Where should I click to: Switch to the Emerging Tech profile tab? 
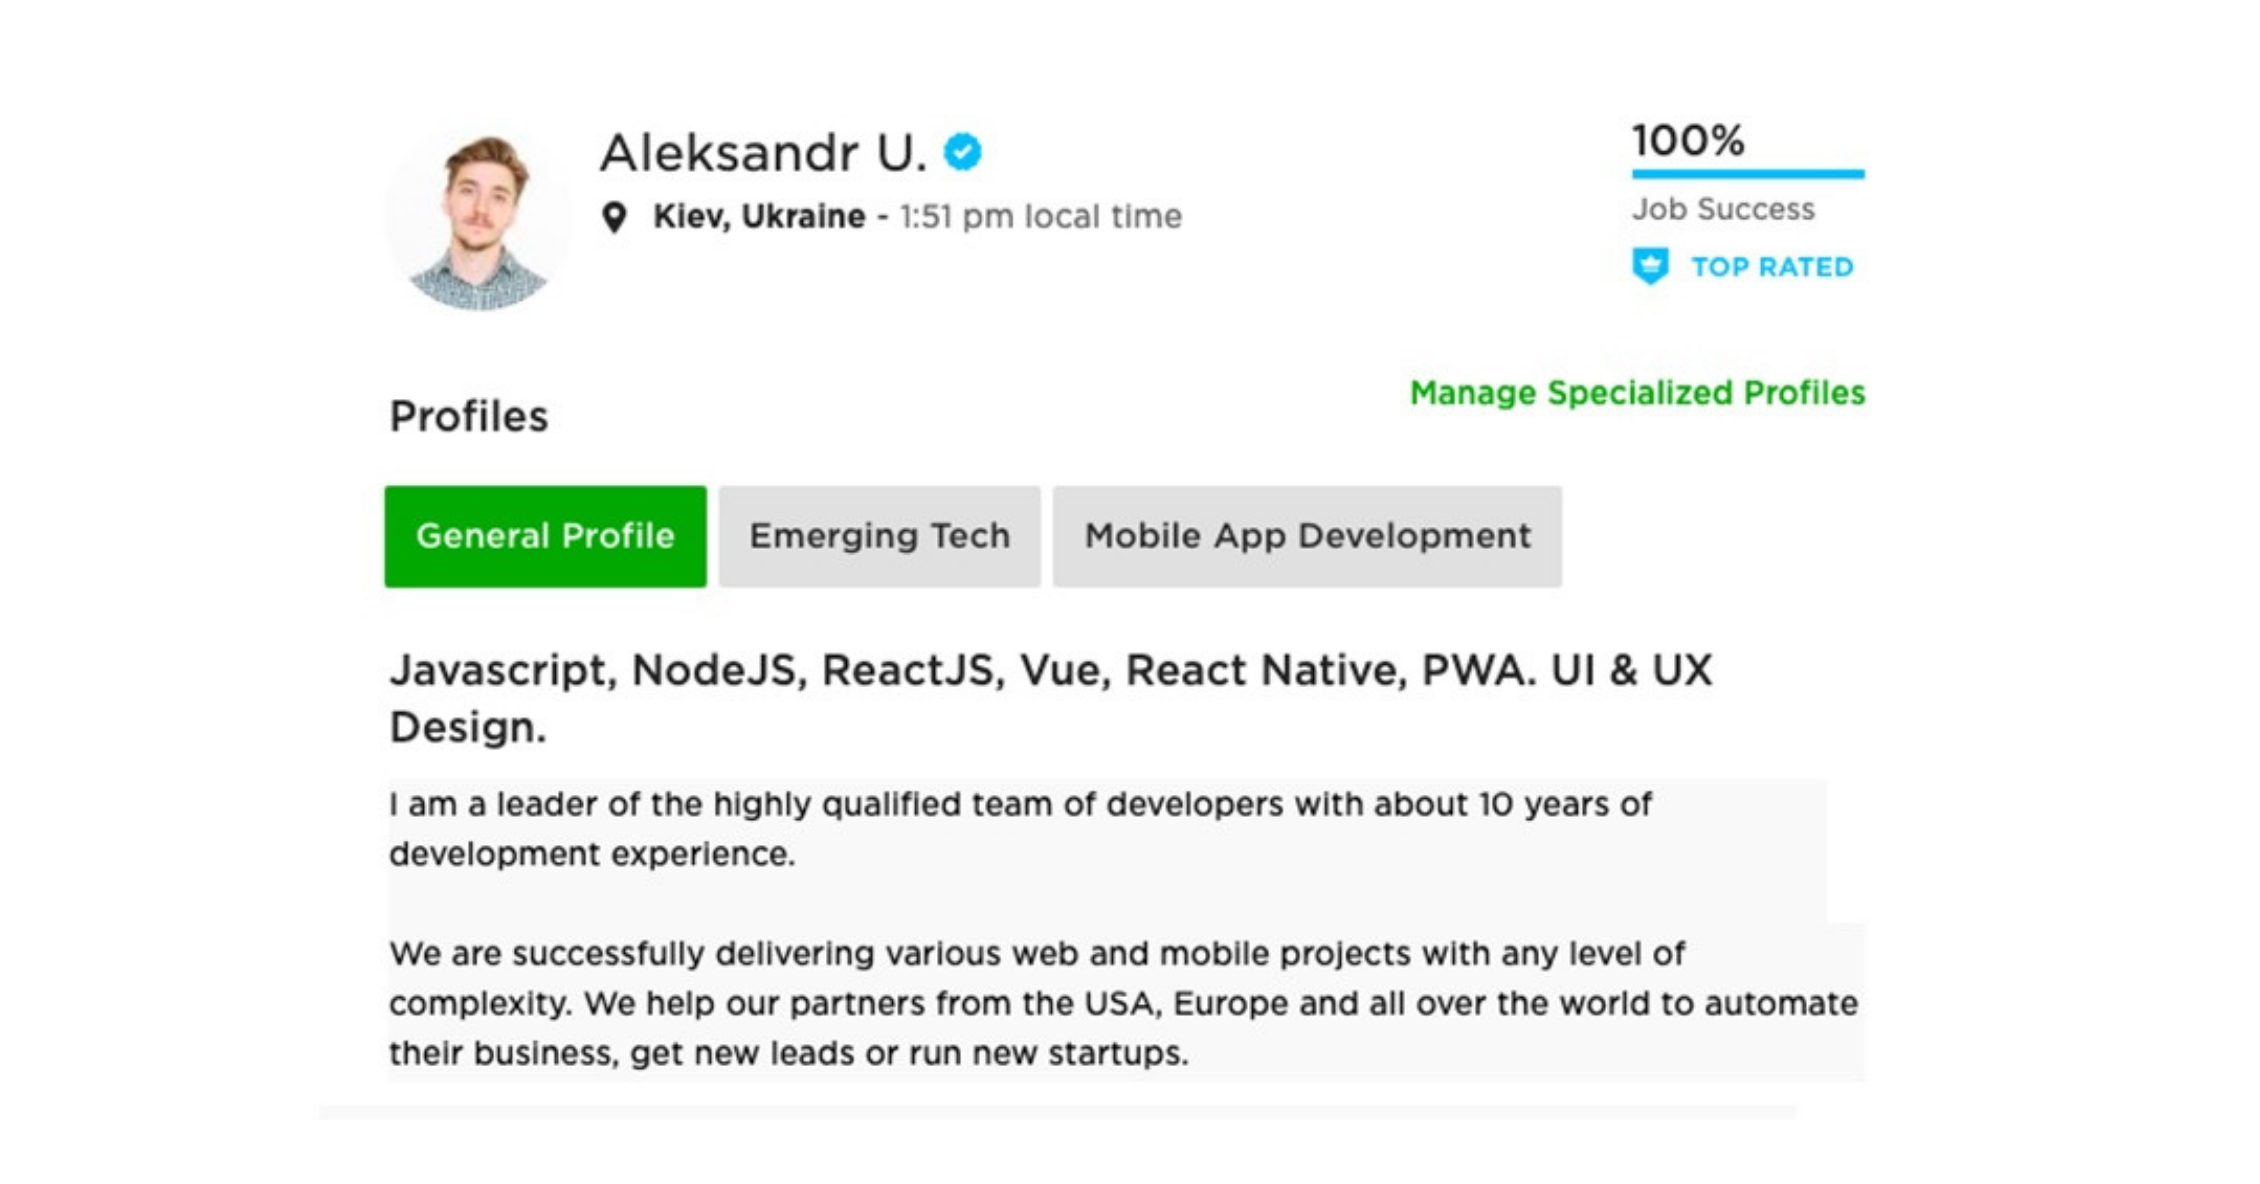point(879,537)
